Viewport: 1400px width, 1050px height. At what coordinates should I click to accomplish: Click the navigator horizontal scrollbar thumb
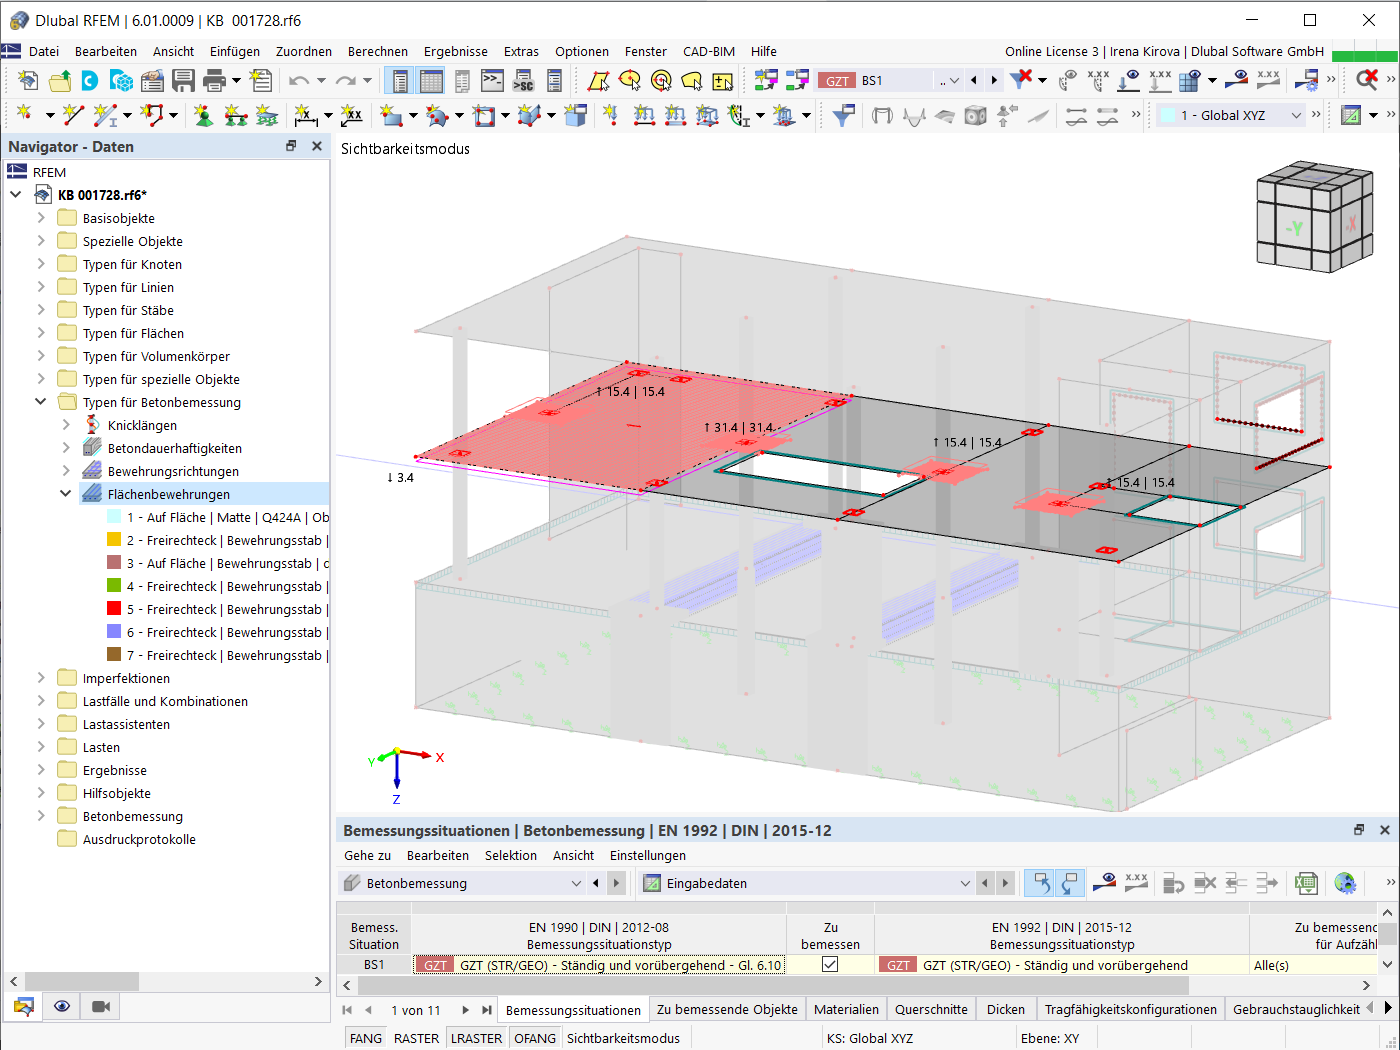(x=82, y=981)
